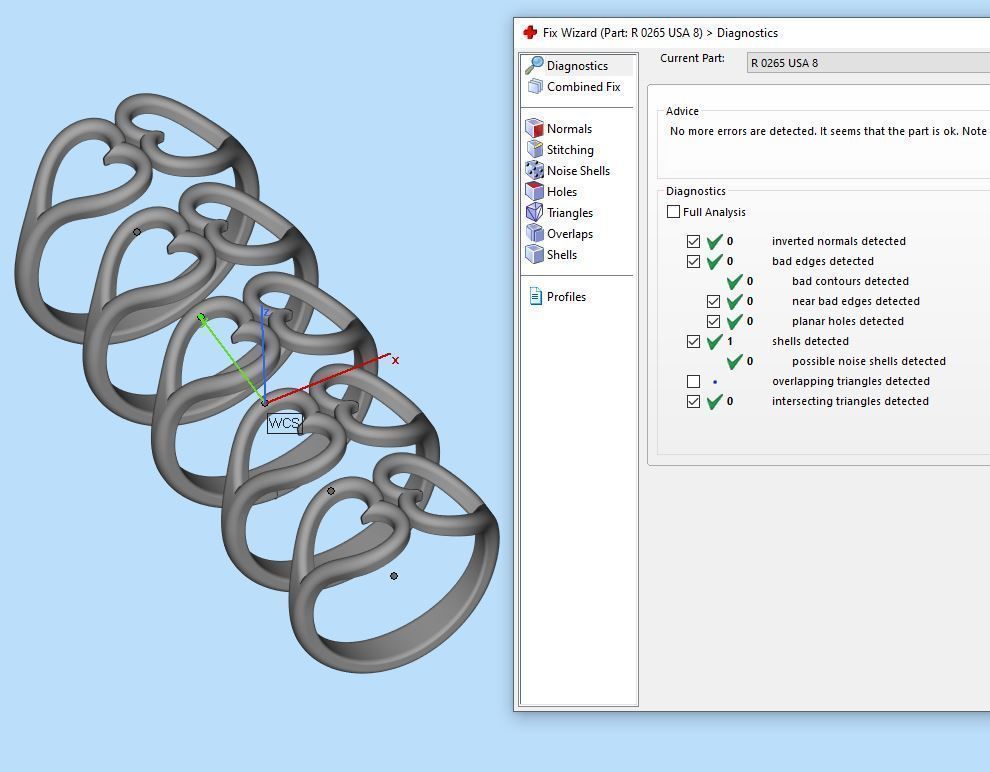
Task: Go to Profiles page label
Action: (x=566, y=297)
